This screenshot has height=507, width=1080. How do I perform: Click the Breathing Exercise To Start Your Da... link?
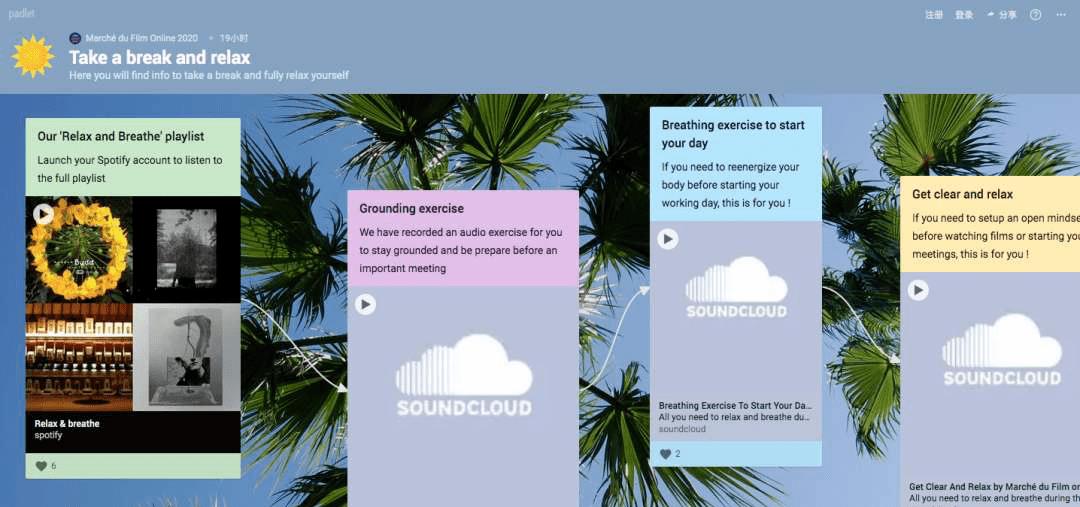pos(735,406)
